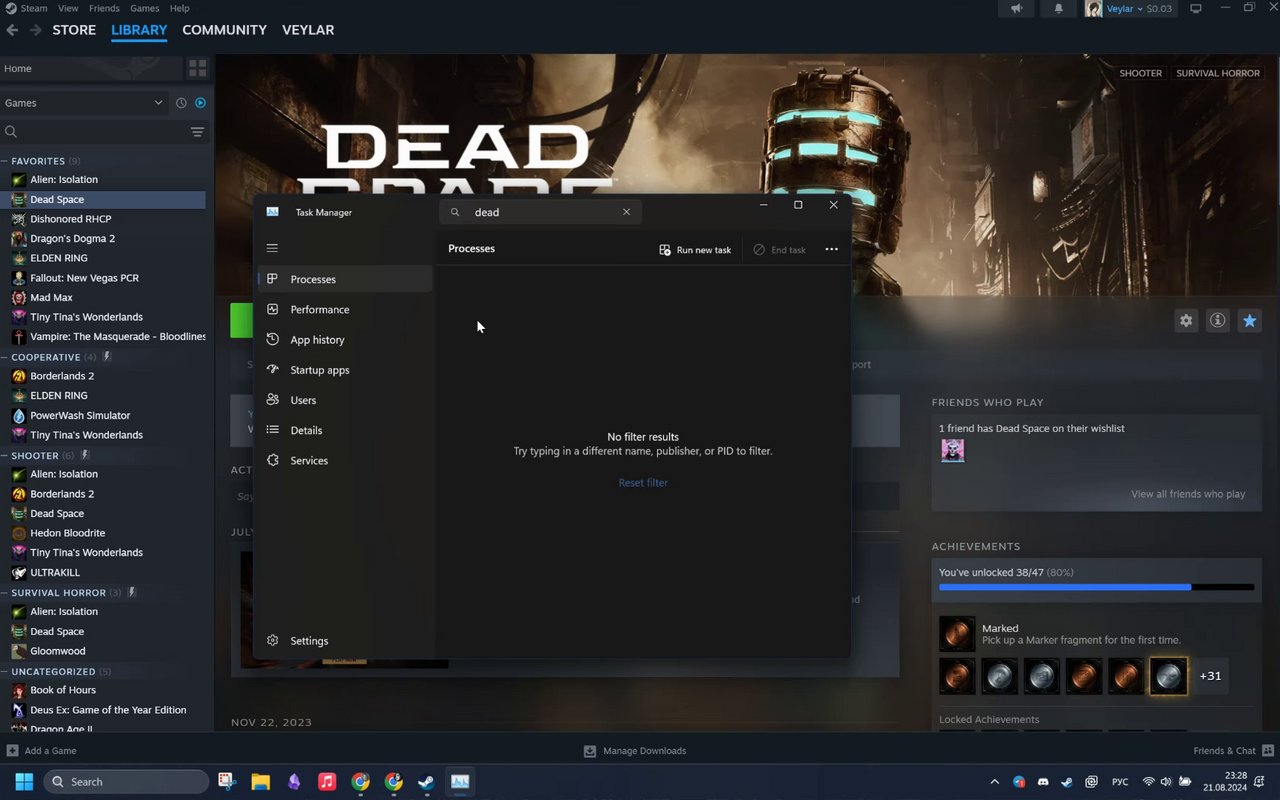Open the View menu in Steam
This screenshot has width=1280, height=800.
click(68, 8)
